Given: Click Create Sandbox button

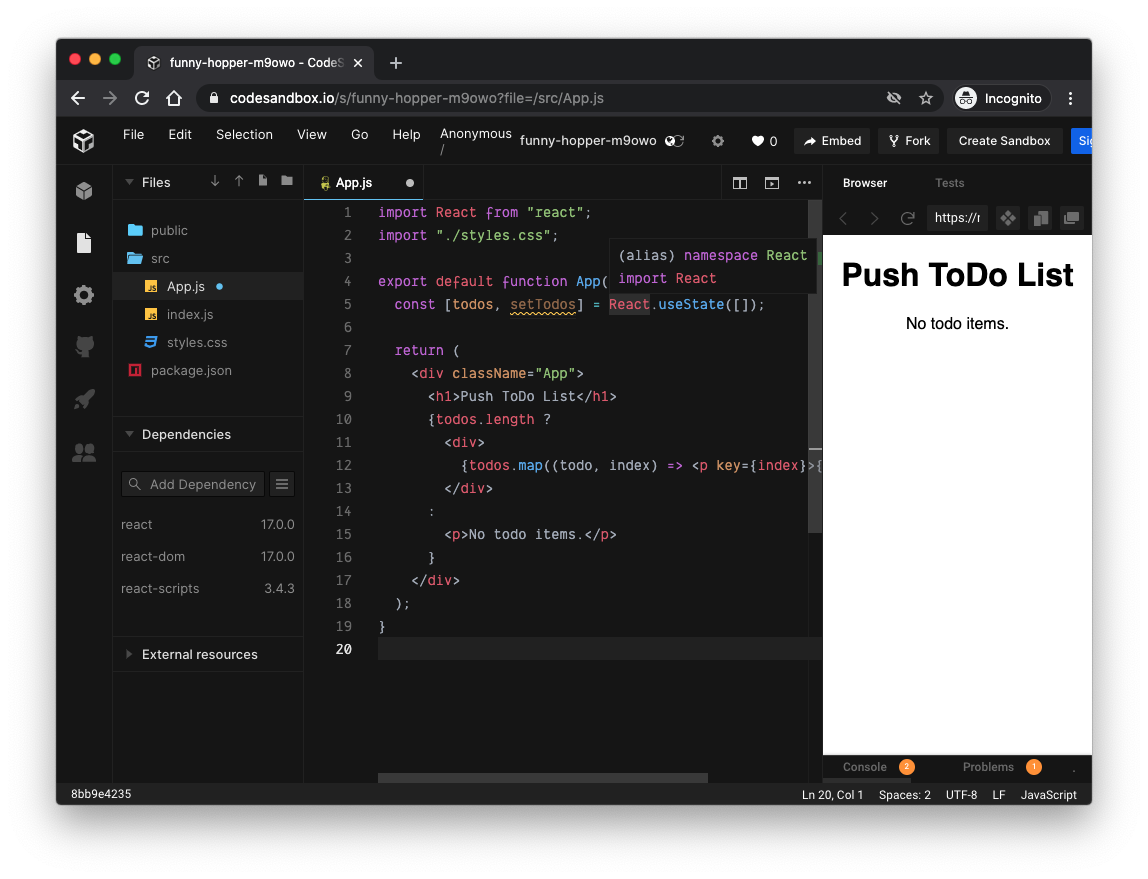Looking at the screenshot, I should coord(1004,141).
